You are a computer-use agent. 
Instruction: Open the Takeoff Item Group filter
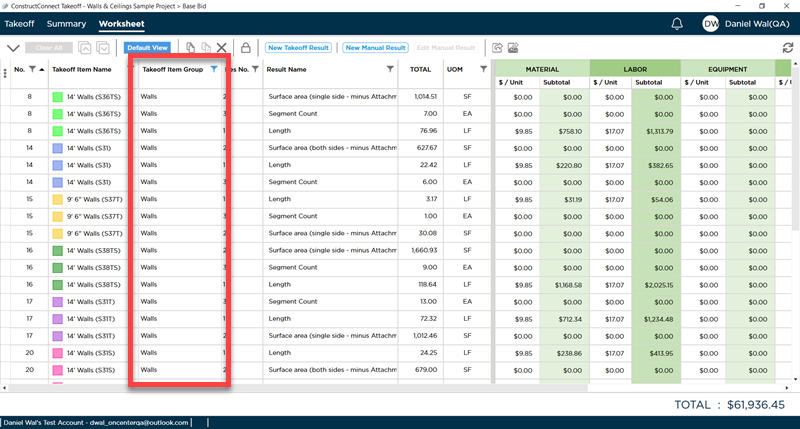(214, 69)
